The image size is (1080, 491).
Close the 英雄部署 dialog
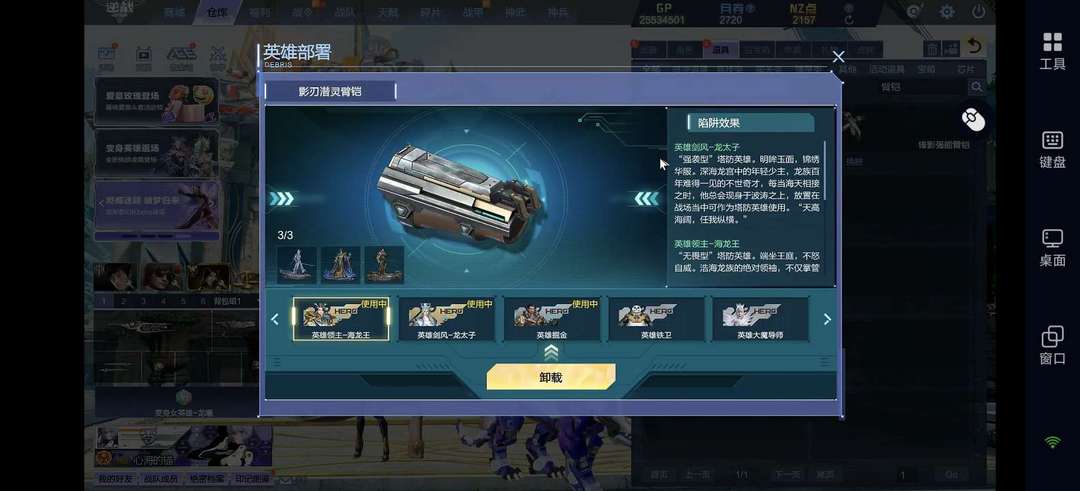(x=838, y=57)
